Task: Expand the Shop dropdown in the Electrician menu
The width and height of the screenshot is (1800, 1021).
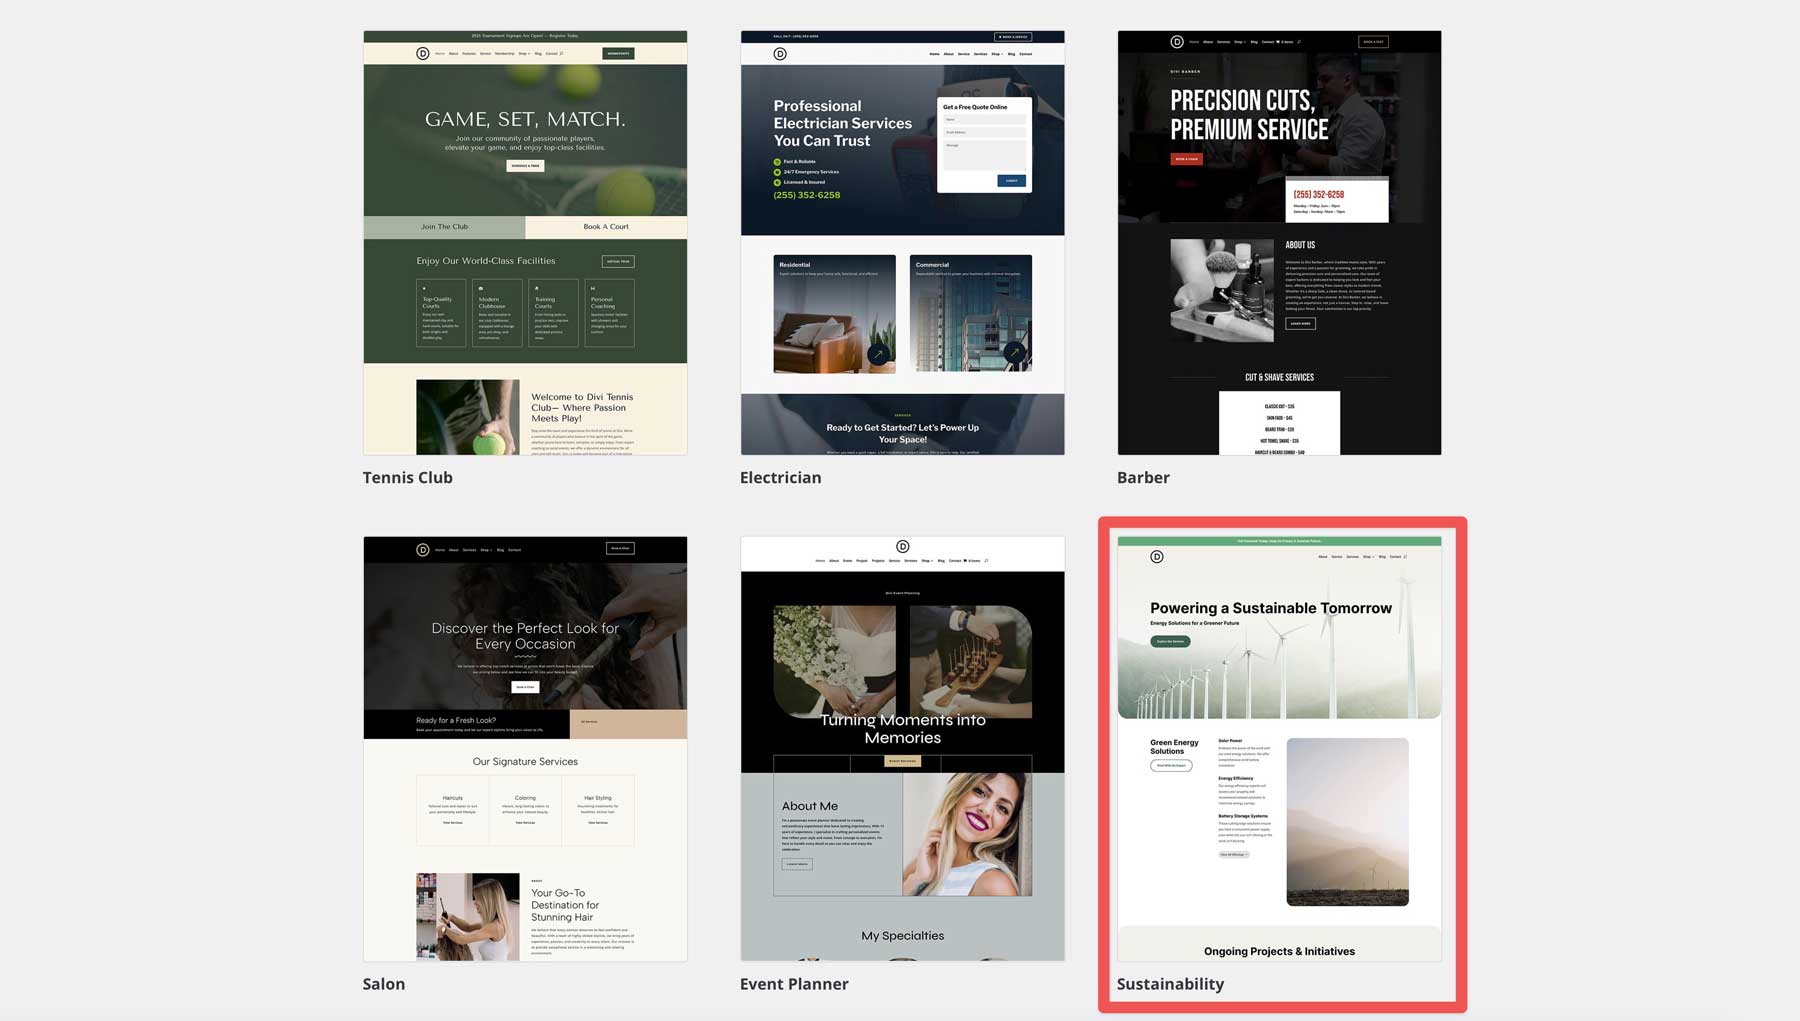Action: tap(997, 54)
